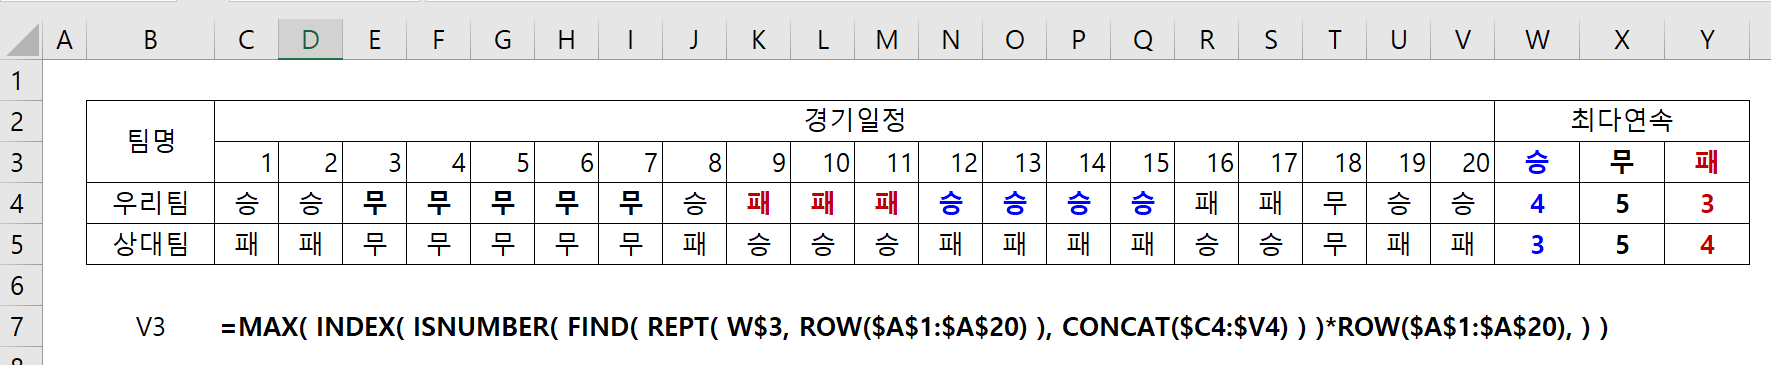Select column B header

click(150, 40)
